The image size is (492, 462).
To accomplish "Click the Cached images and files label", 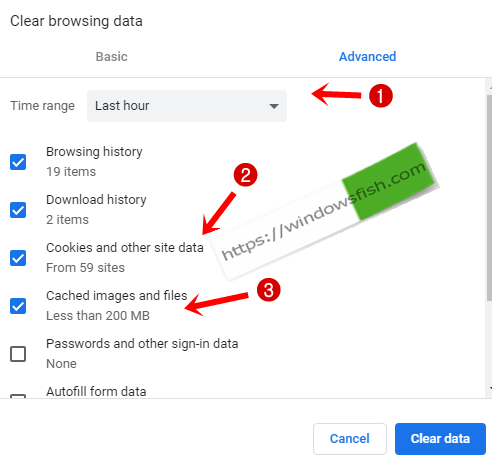I will (117, 296).
